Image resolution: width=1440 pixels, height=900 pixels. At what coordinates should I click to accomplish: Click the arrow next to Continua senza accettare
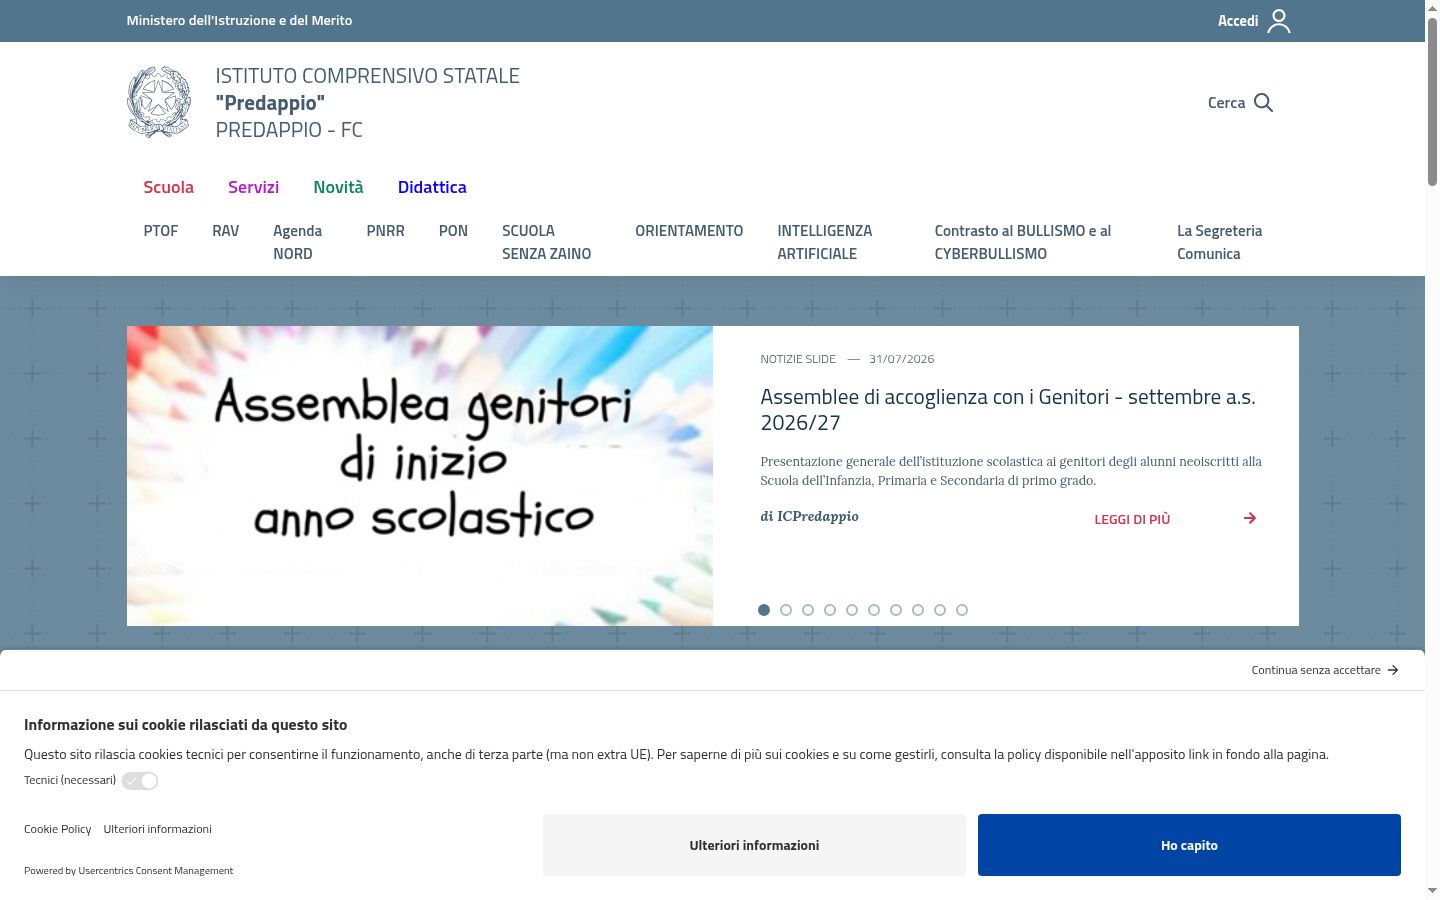(1393, 670)
